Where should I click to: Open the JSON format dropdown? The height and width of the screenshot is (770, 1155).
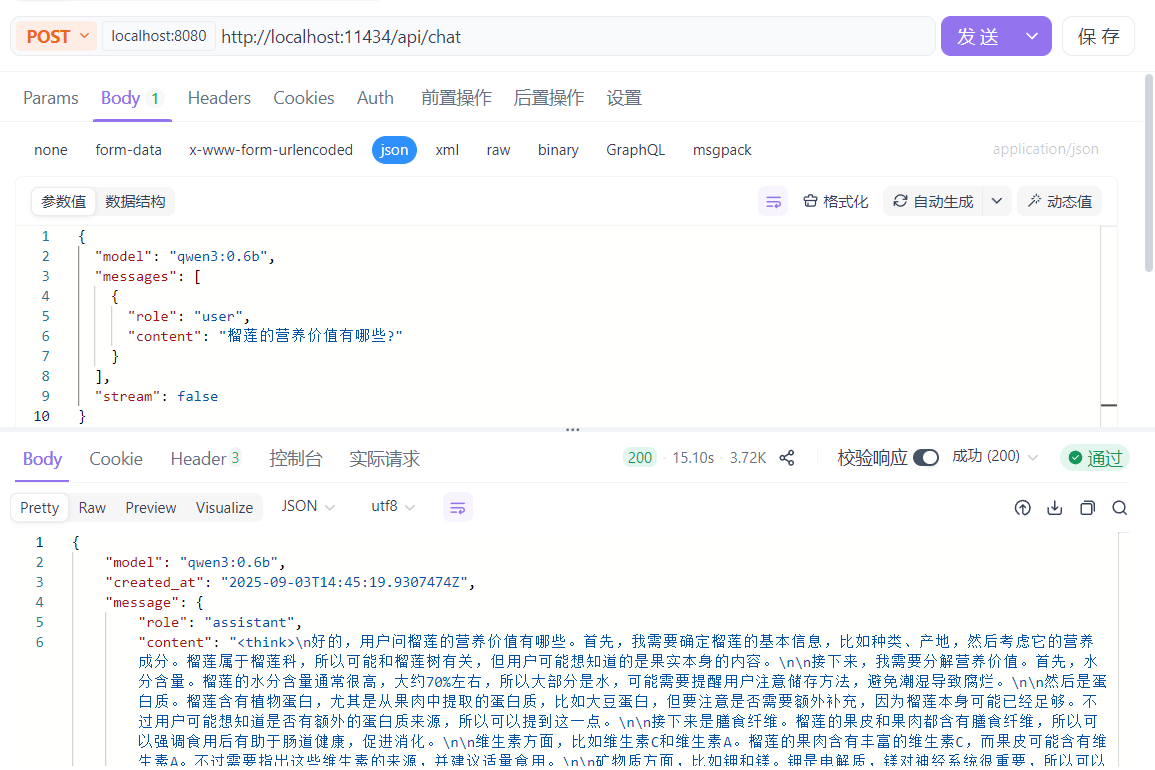tap(308, 507)
